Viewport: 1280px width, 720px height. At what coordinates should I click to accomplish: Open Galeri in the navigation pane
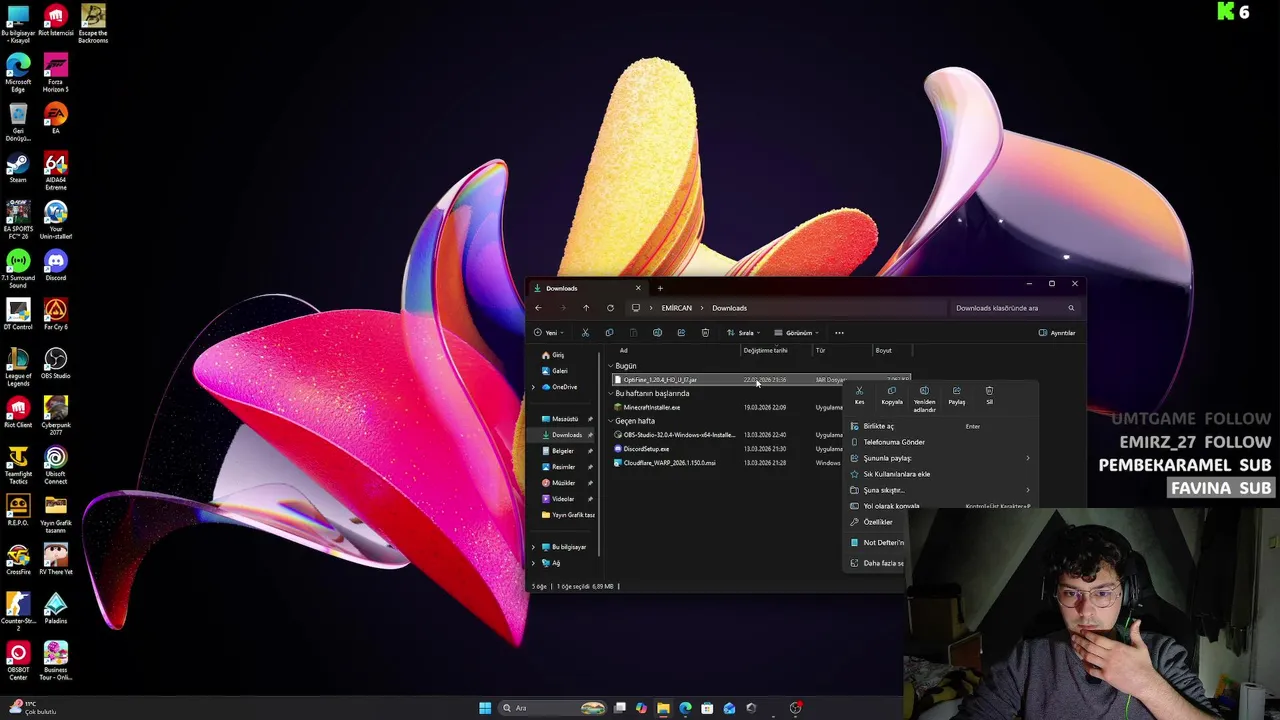pyautogui.click(x=560, y=371)
